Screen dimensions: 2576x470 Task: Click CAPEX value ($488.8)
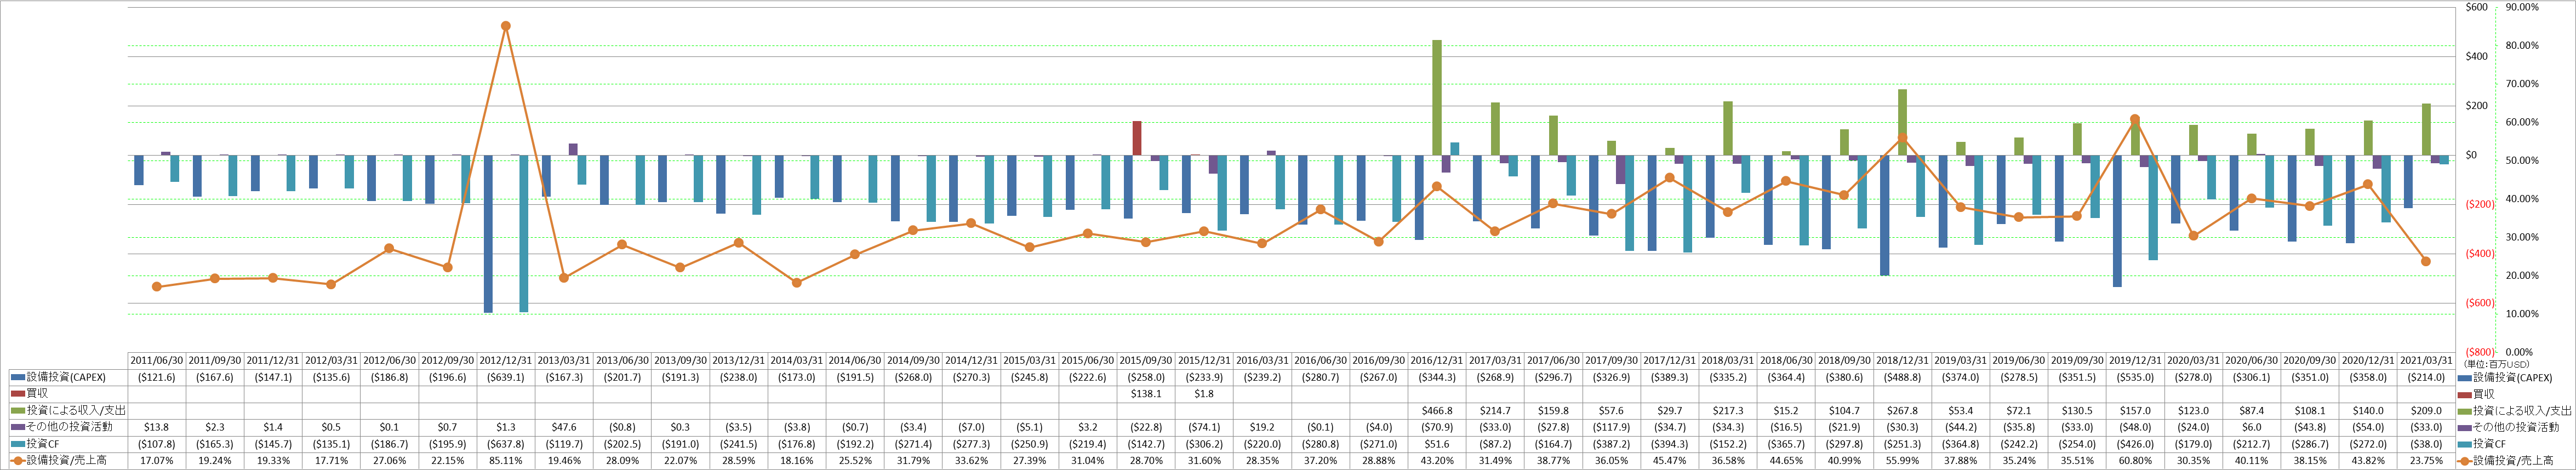(1902, 378)
